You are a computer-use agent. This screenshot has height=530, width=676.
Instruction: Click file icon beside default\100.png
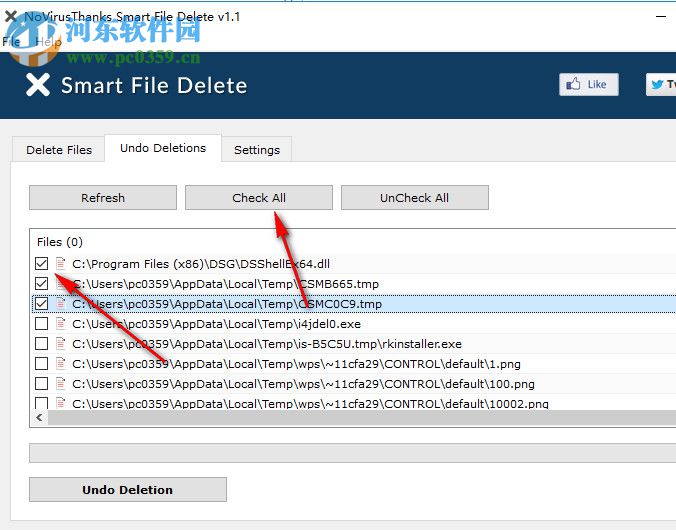pos(60,383)
